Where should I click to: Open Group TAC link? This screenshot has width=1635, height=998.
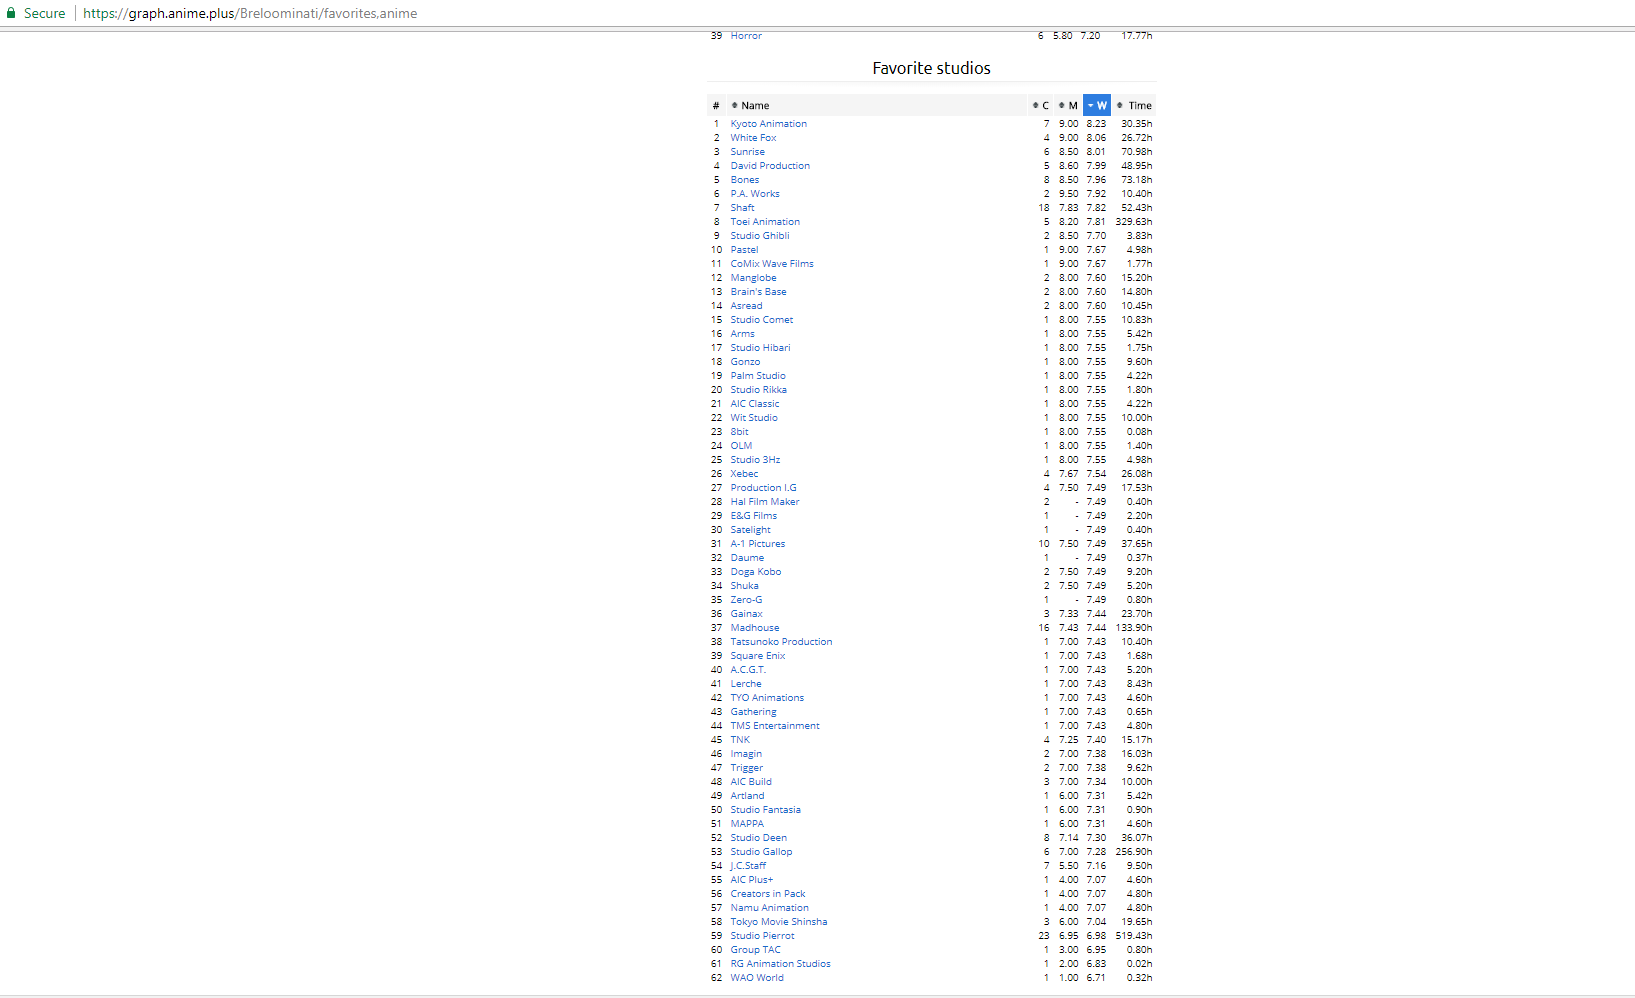point(756,950)
